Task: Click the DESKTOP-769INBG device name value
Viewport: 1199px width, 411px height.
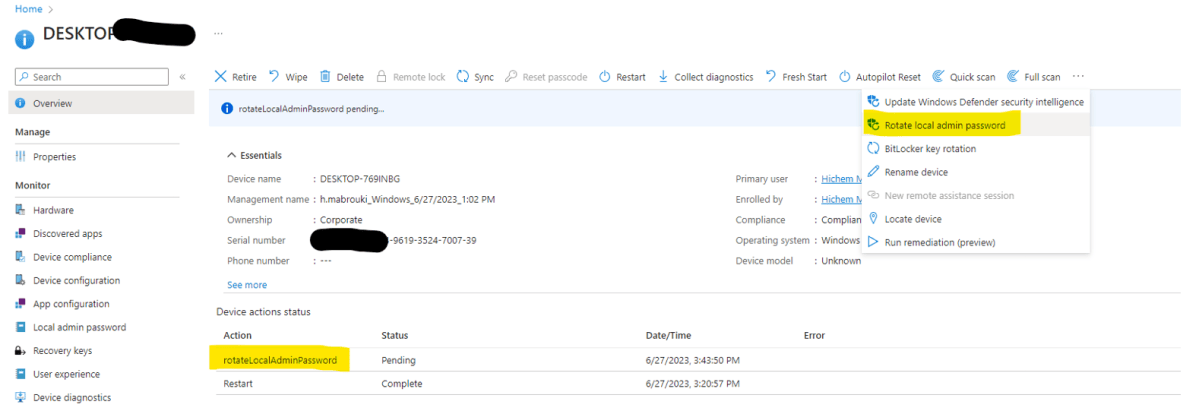Action: point(360,179)
